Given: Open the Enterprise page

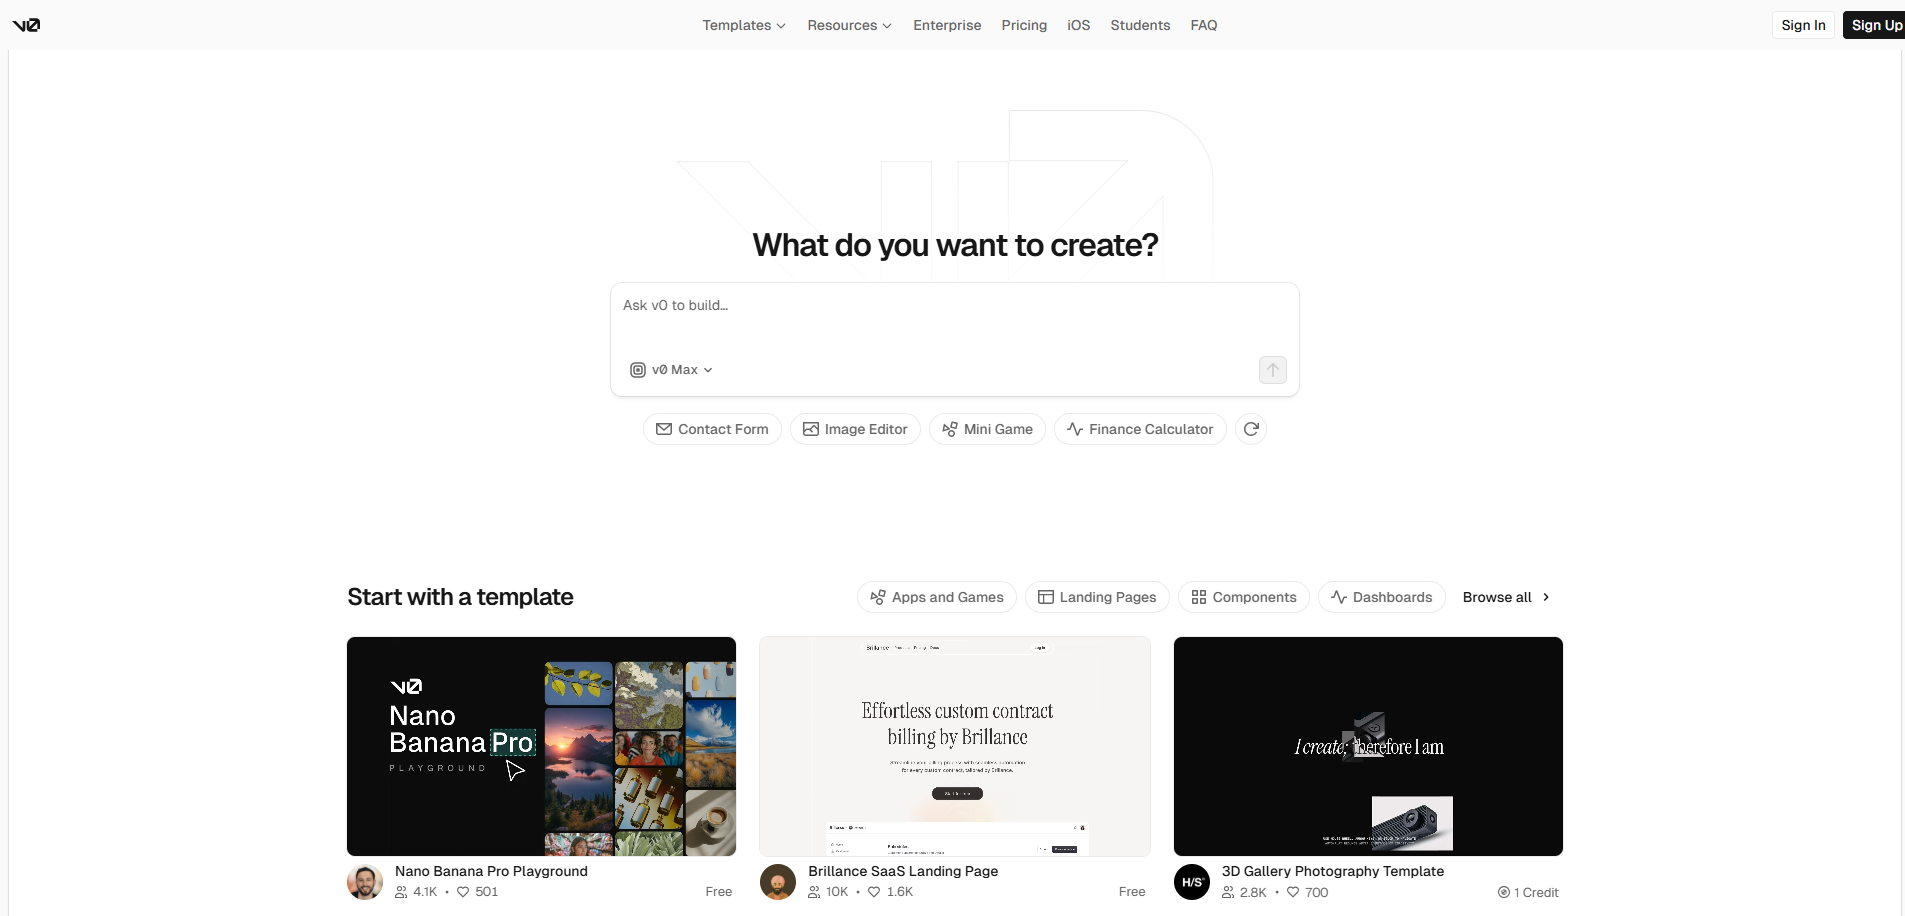Looking at the screenshot, I should [x=946, y=25].
